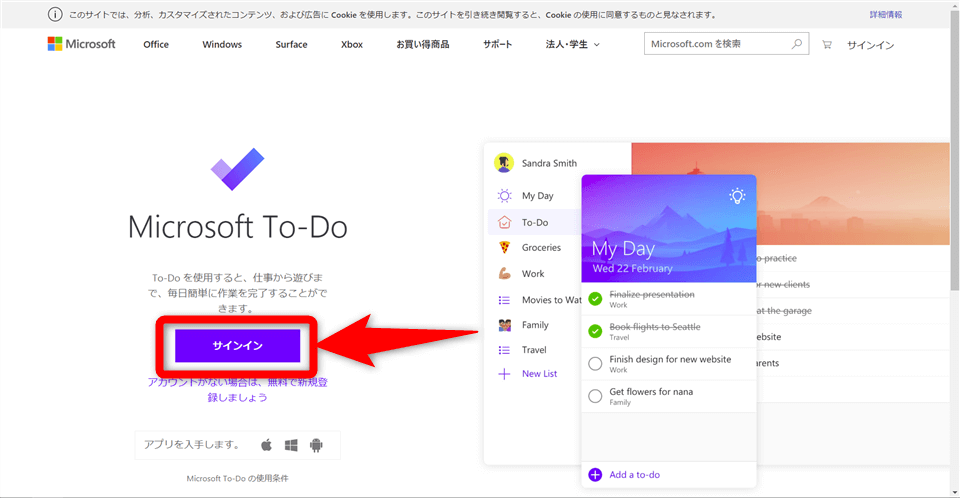Check off Finish design for new website

coord(595,363)
